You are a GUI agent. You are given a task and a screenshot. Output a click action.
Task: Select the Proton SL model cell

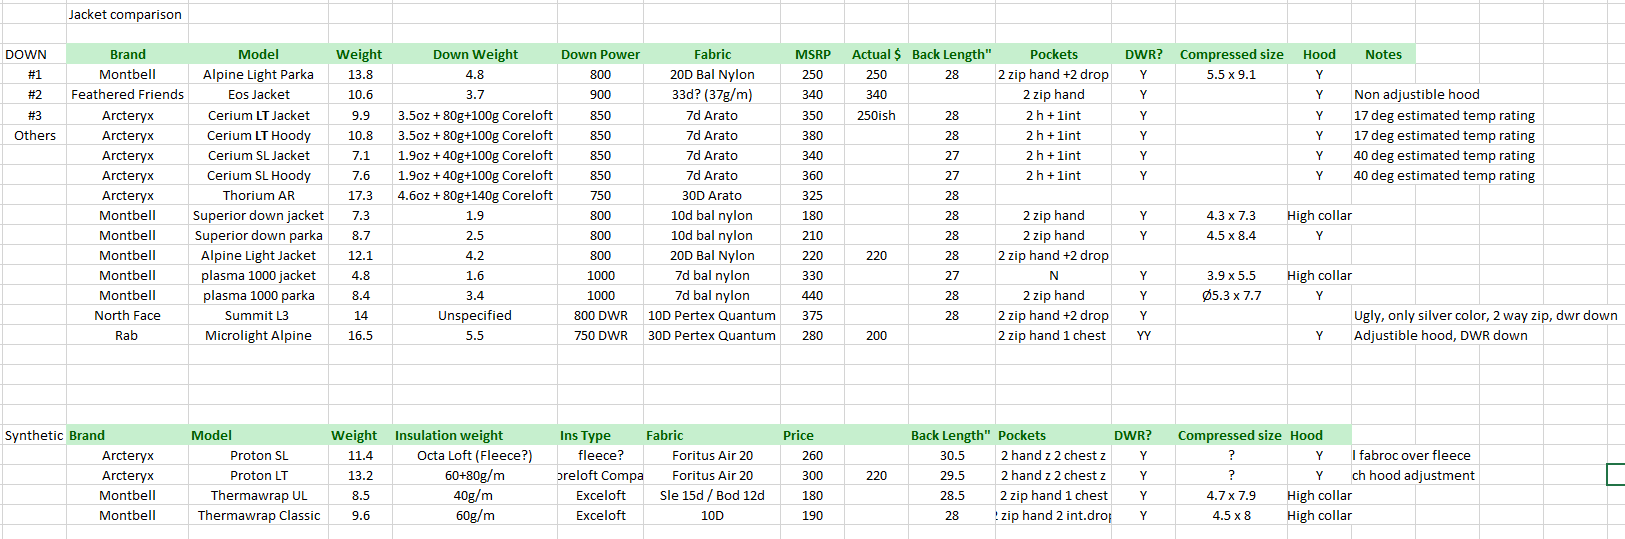coord(258,455)
